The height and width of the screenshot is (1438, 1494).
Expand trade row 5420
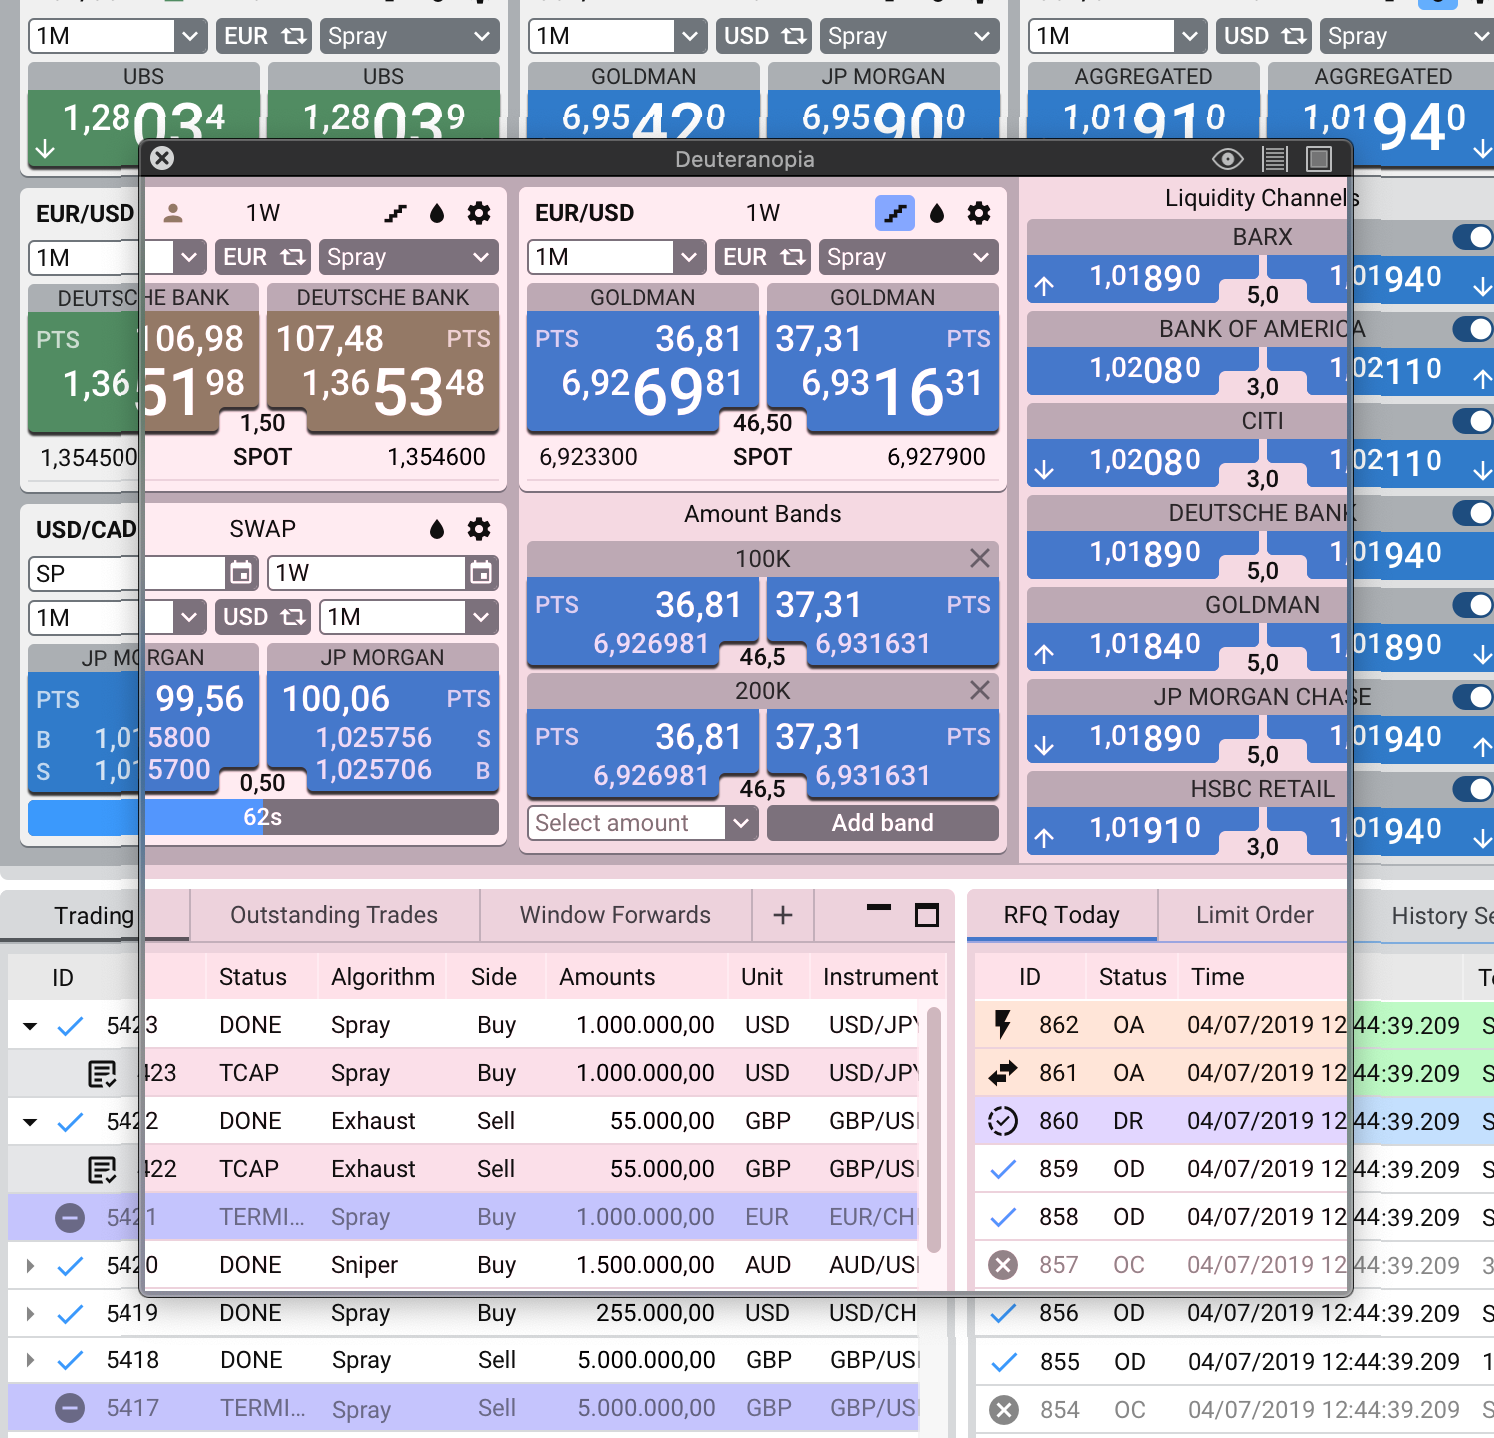[30, 1265]
